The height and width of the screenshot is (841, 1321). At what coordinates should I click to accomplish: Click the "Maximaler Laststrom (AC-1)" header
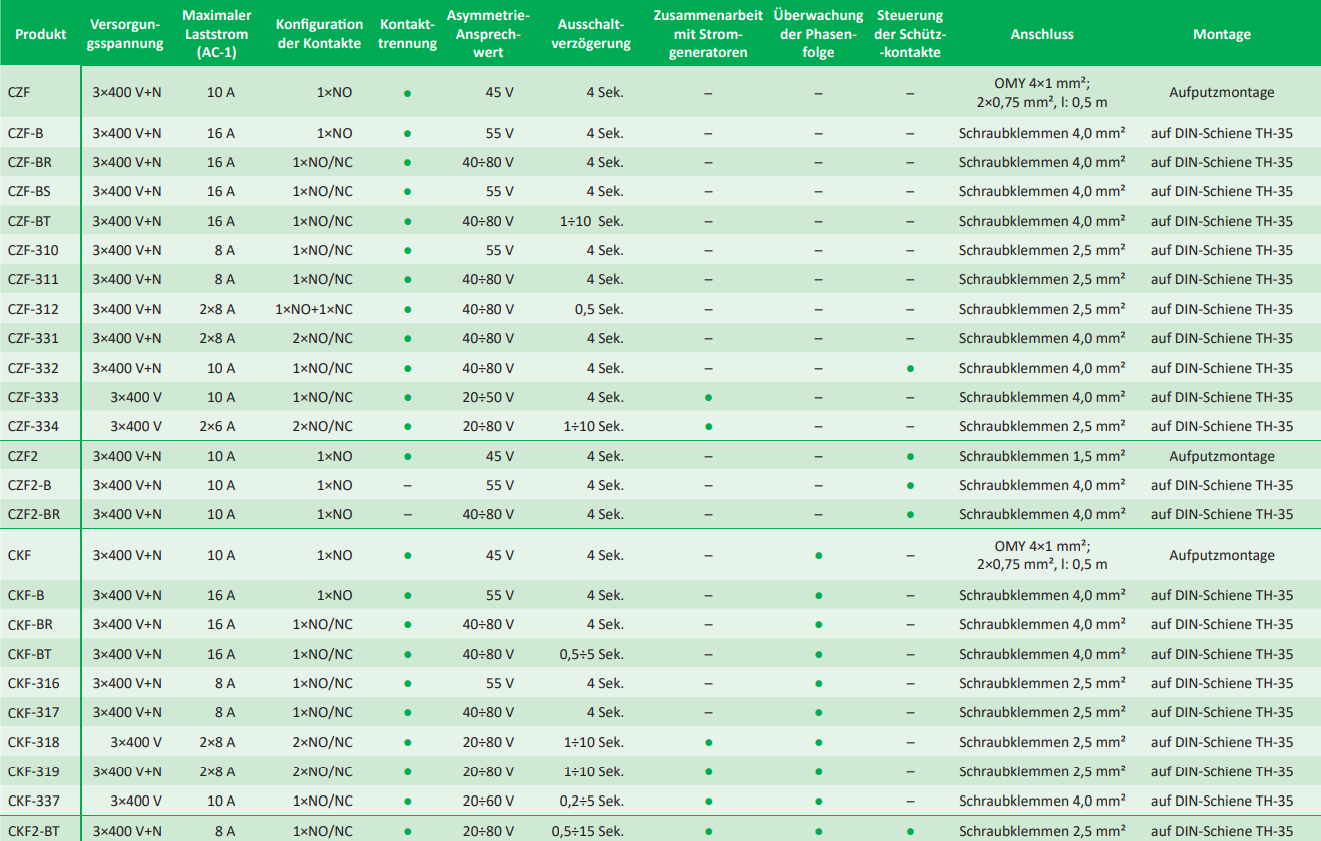pos(217,34)
